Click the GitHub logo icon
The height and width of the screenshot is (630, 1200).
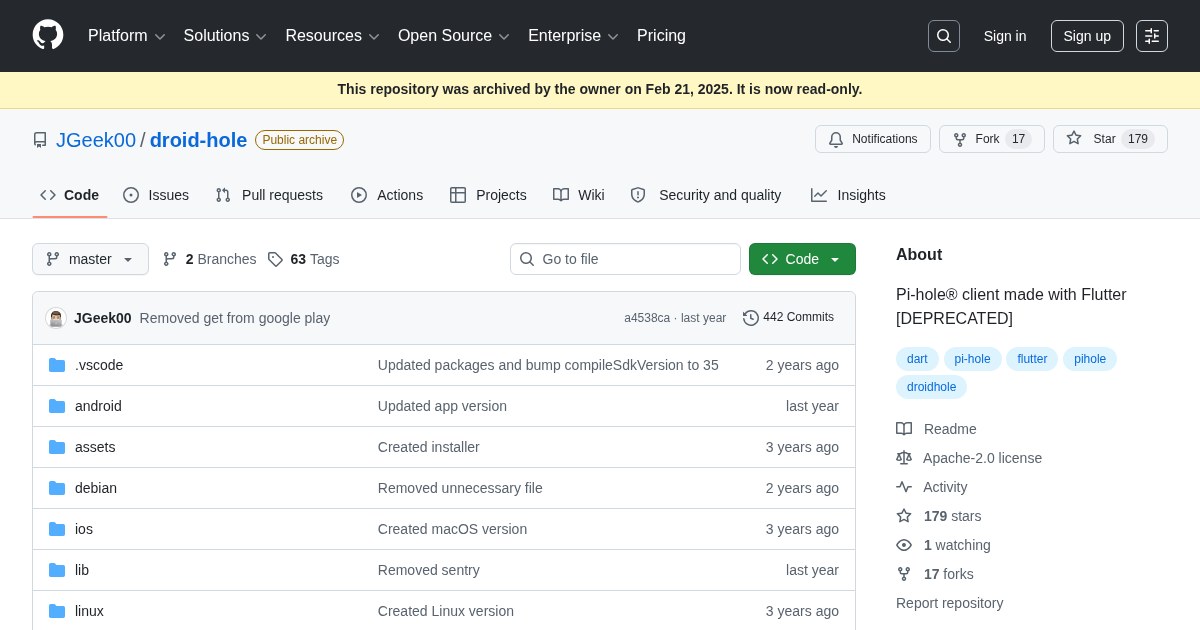(x=48, y=36)
